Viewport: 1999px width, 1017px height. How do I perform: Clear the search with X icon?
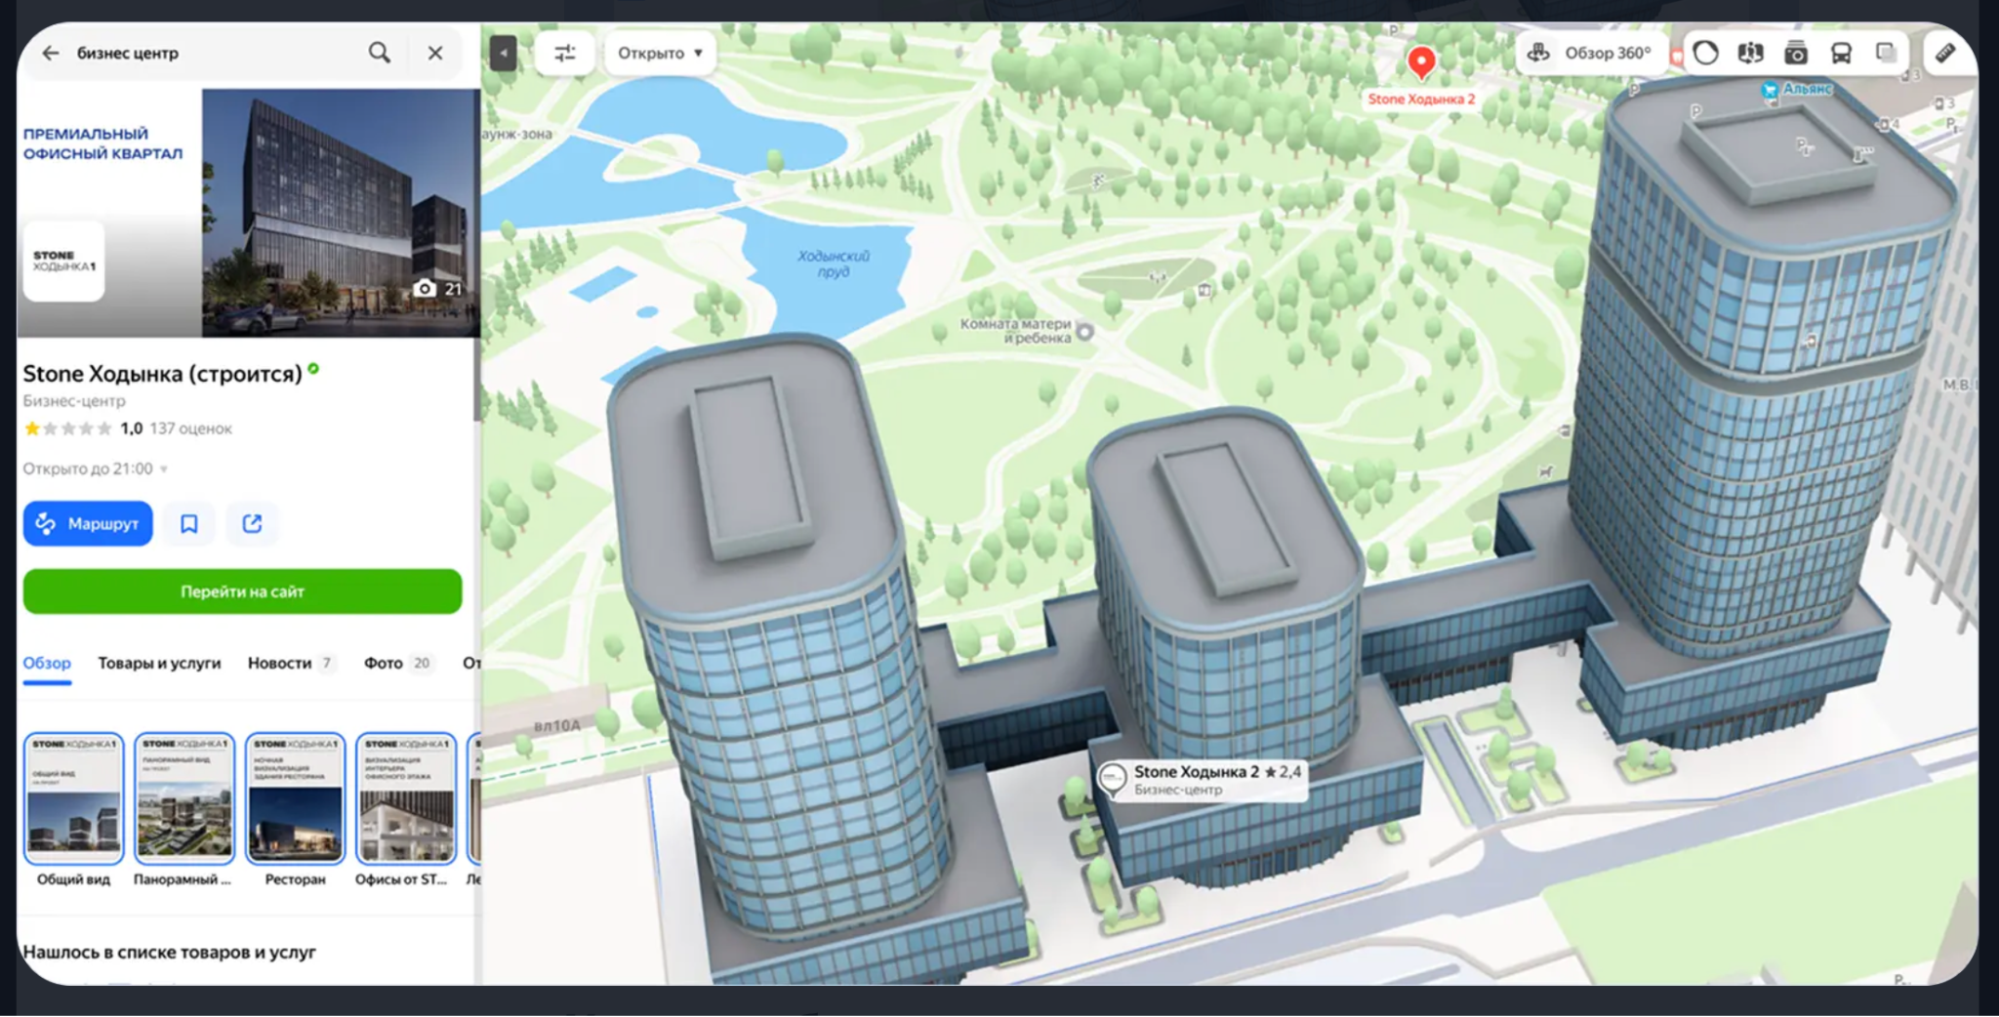[x=435, y=53]
